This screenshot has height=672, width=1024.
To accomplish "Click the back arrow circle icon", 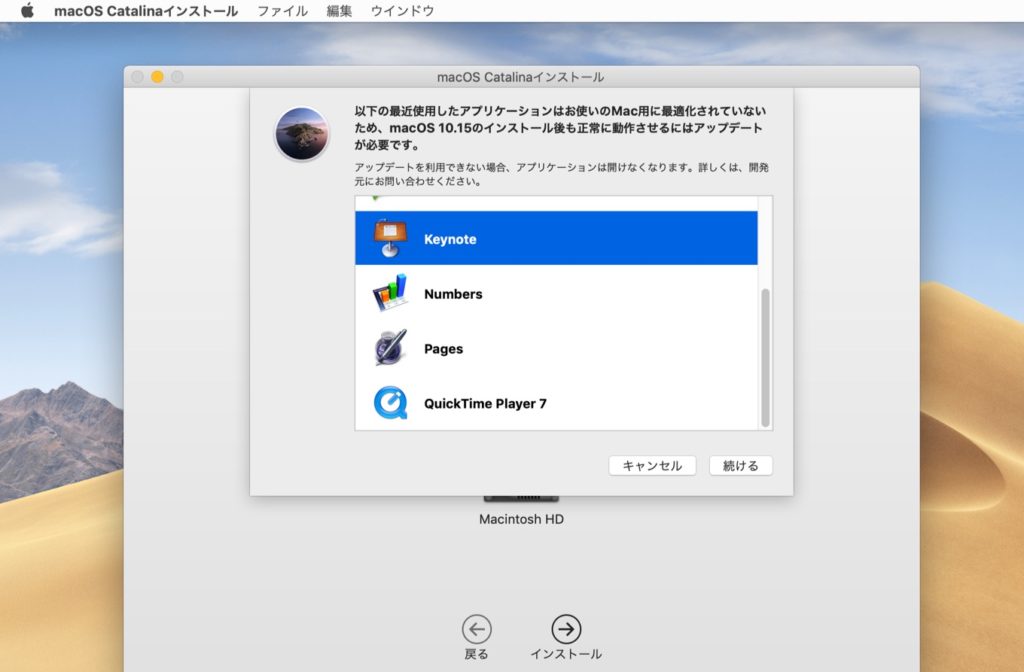I will (477, 628).
